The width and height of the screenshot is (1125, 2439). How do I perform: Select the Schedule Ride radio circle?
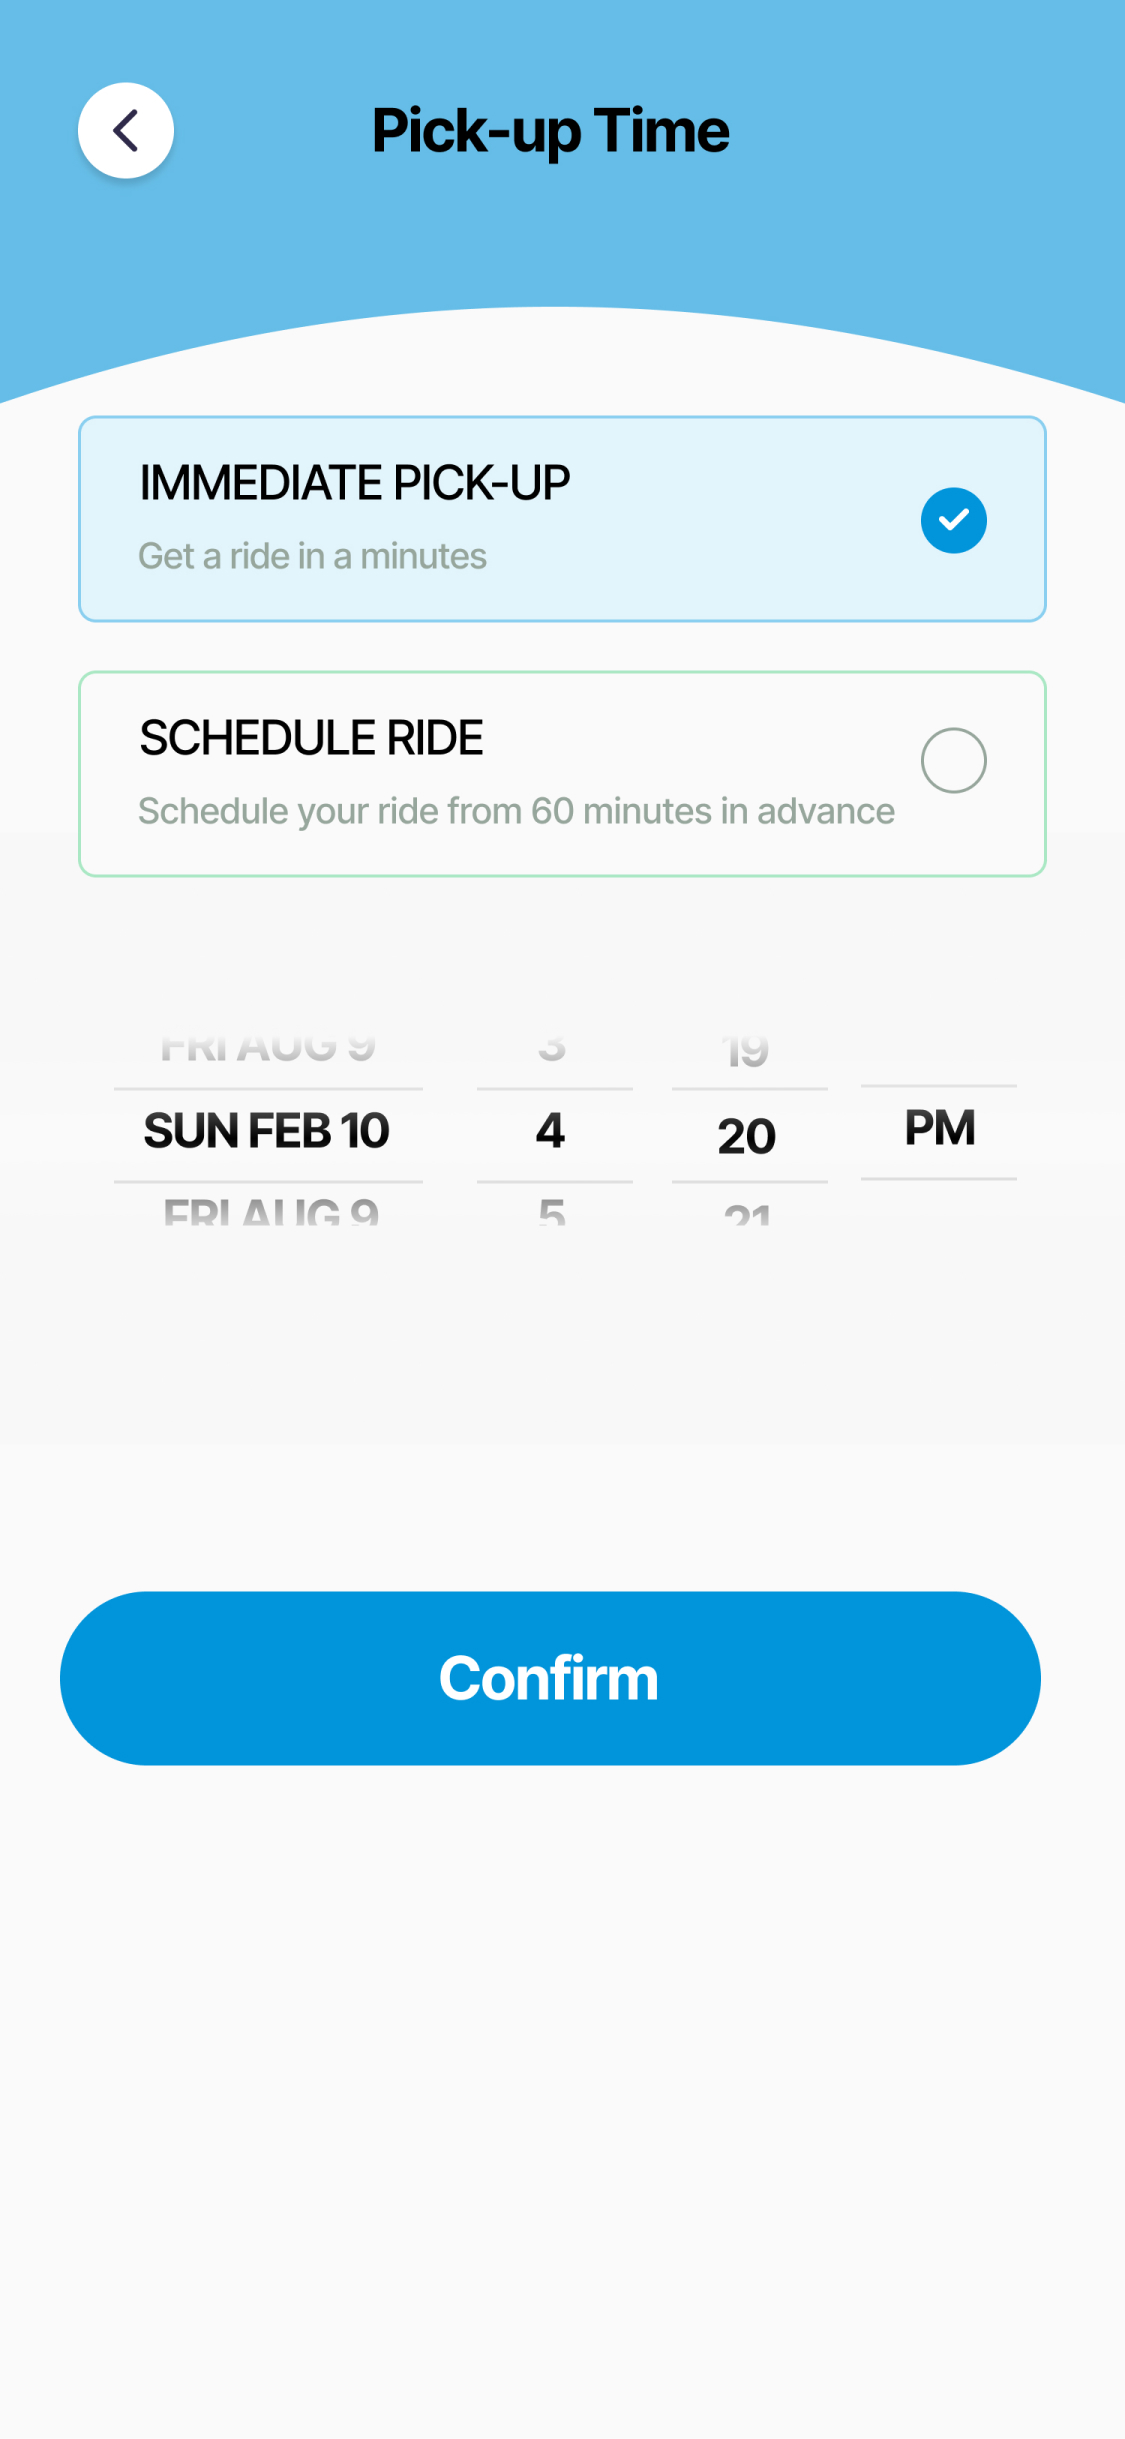click(x=953, y=760)
